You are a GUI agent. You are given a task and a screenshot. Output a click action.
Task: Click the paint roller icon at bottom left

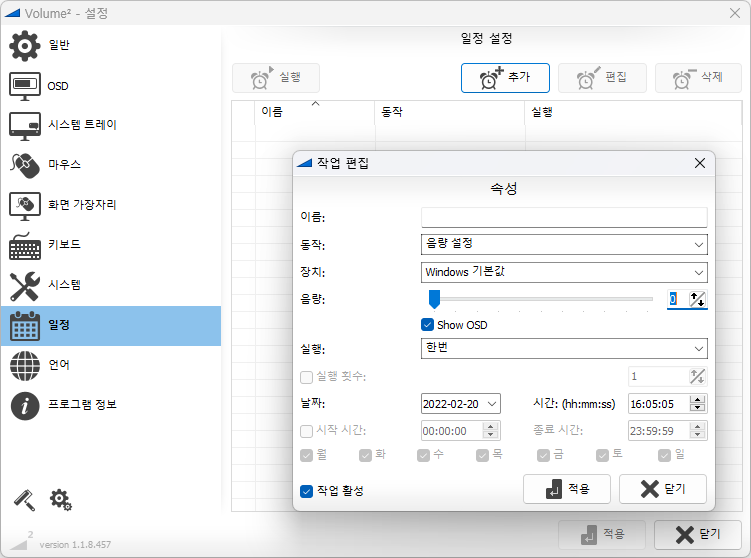[24, 500]
